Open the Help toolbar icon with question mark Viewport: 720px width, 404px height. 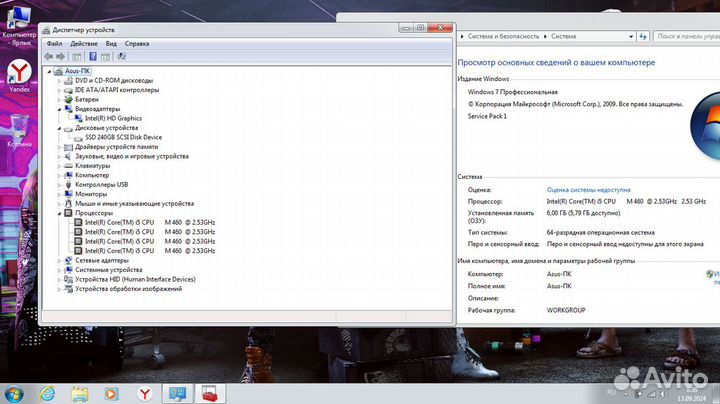93,56
